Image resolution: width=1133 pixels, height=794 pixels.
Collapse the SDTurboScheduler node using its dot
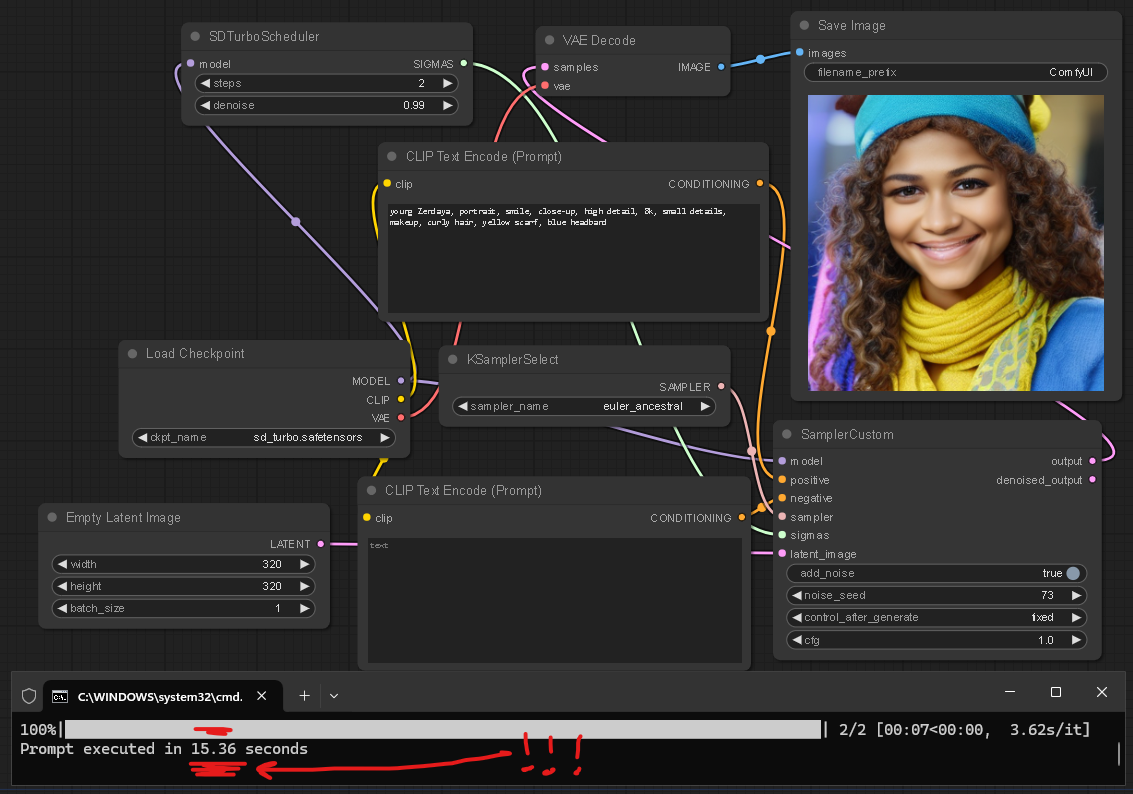coord(194,37)
